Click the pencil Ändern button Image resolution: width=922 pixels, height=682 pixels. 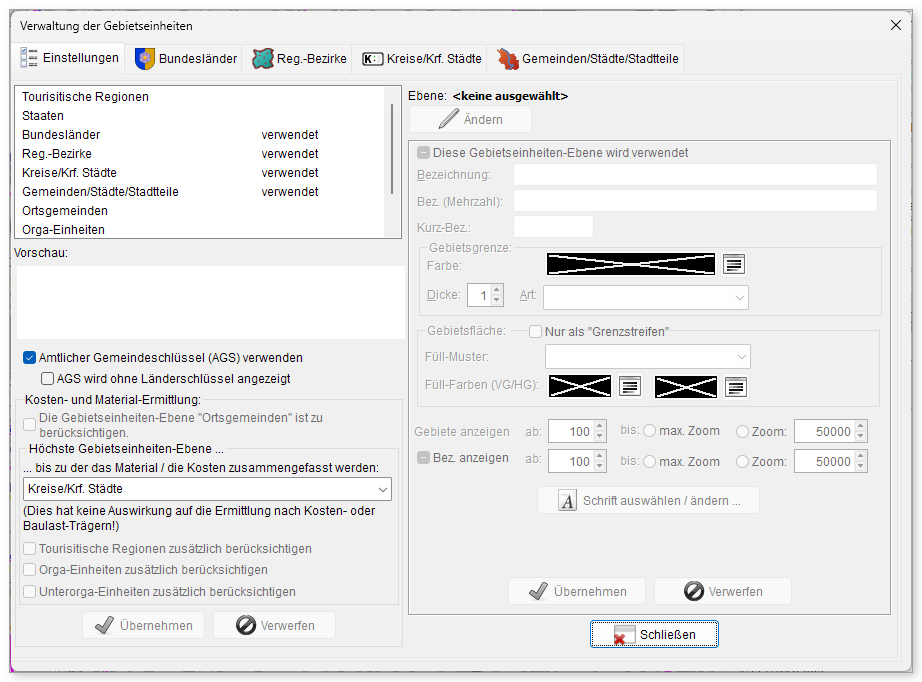(470, 119)
